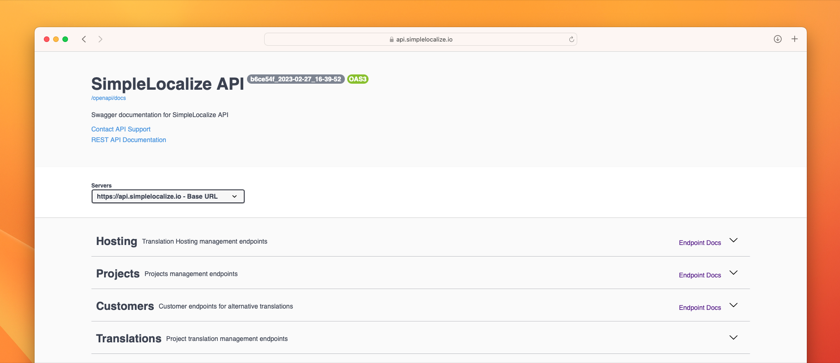Expand the Translations section chevron

pos(733,337)
